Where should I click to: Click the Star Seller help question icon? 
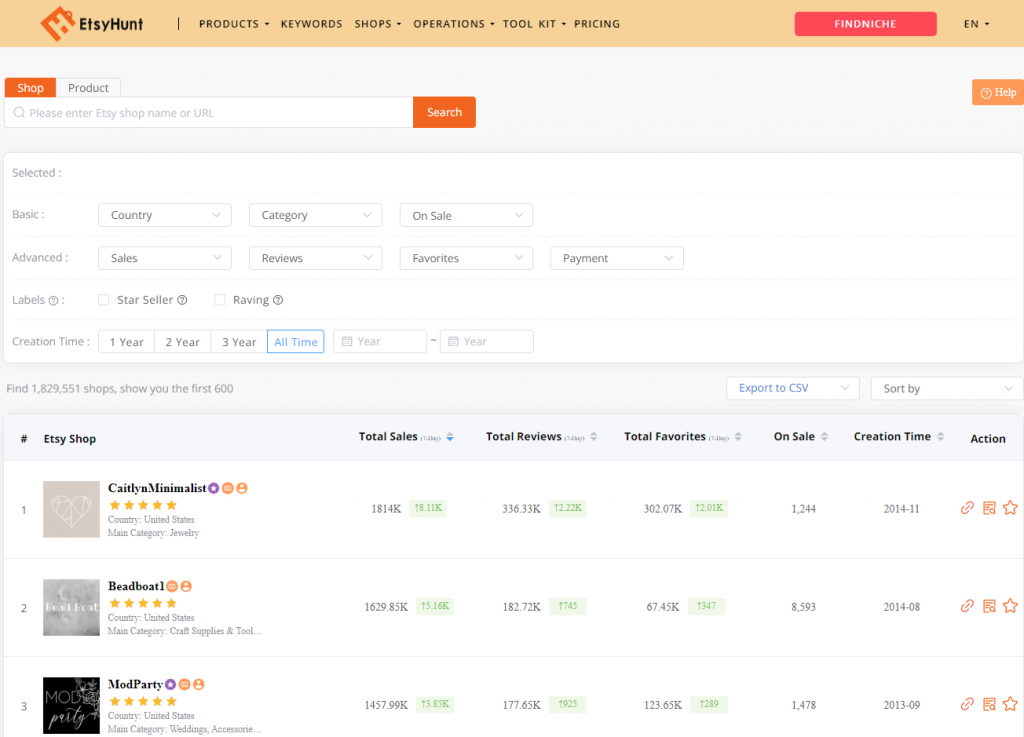(182, 300)
